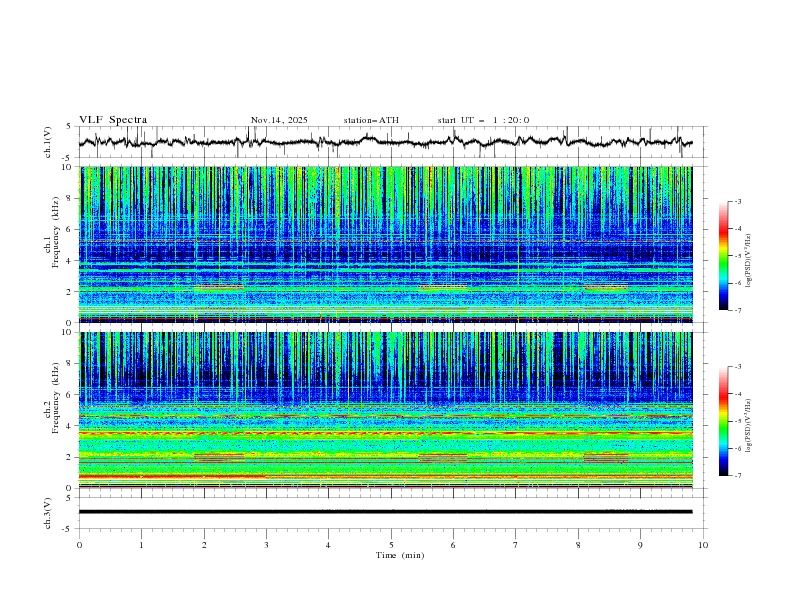Click the "ch.3(V)" waveform axis label
This screenshot has height=612, width=792.
coord(47,513)
